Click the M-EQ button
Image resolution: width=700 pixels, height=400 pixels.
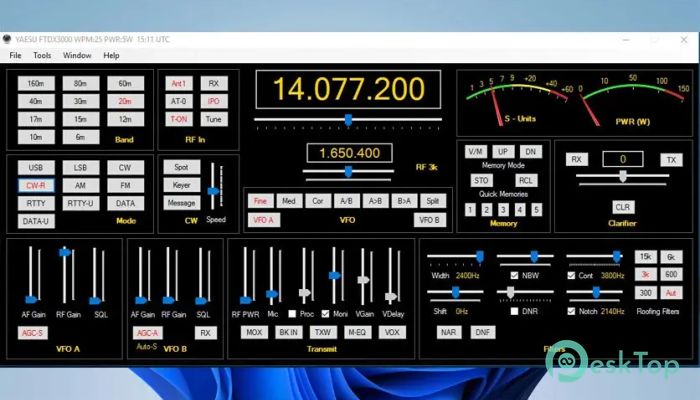357,332
